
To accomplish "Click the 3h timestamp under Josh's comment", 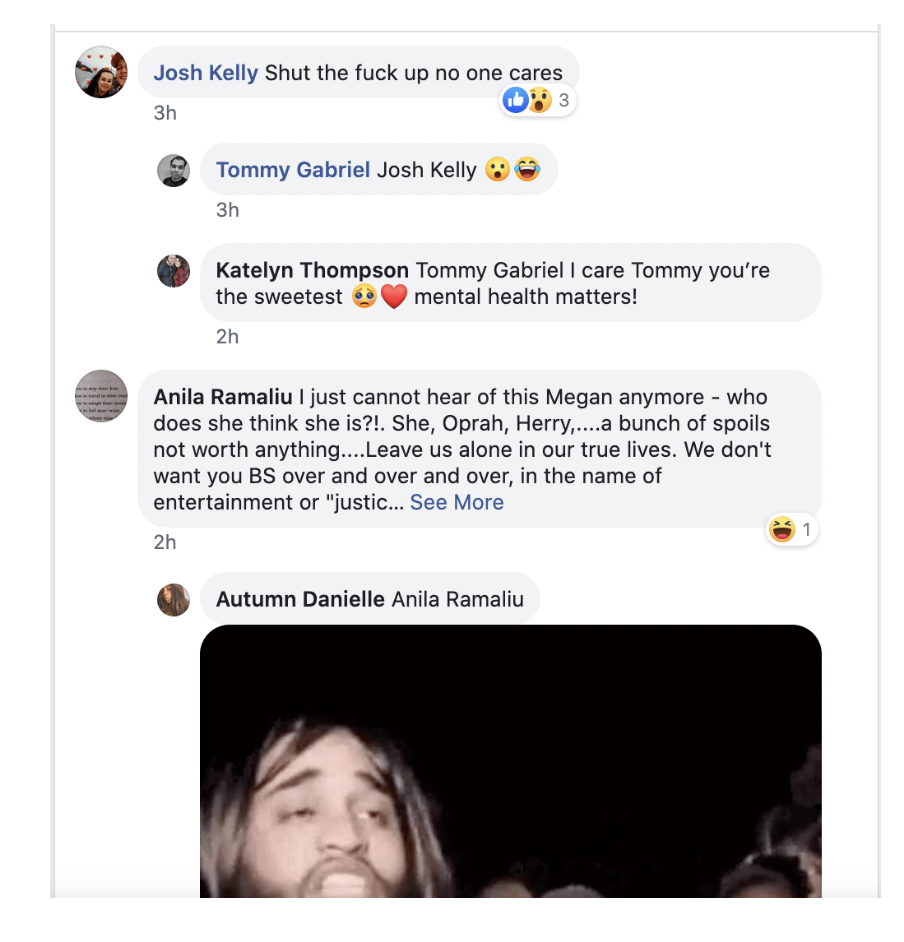I will pos(165,113).
